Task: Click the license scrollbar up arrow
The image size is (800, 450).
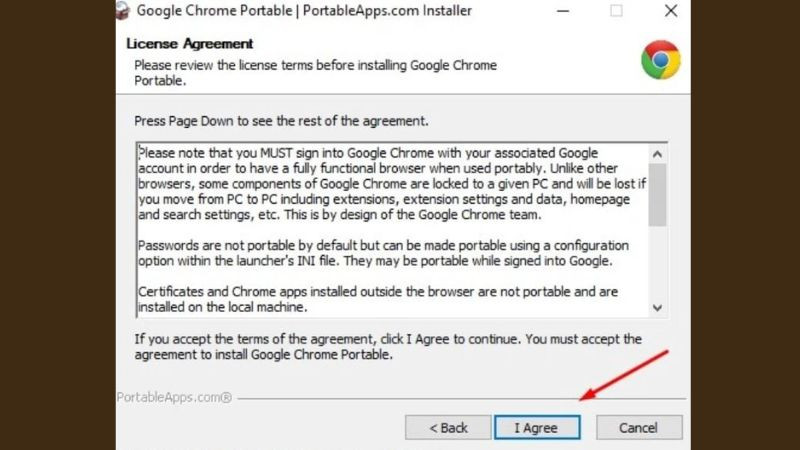Action: pyautogui.click(x=657, y=154)
